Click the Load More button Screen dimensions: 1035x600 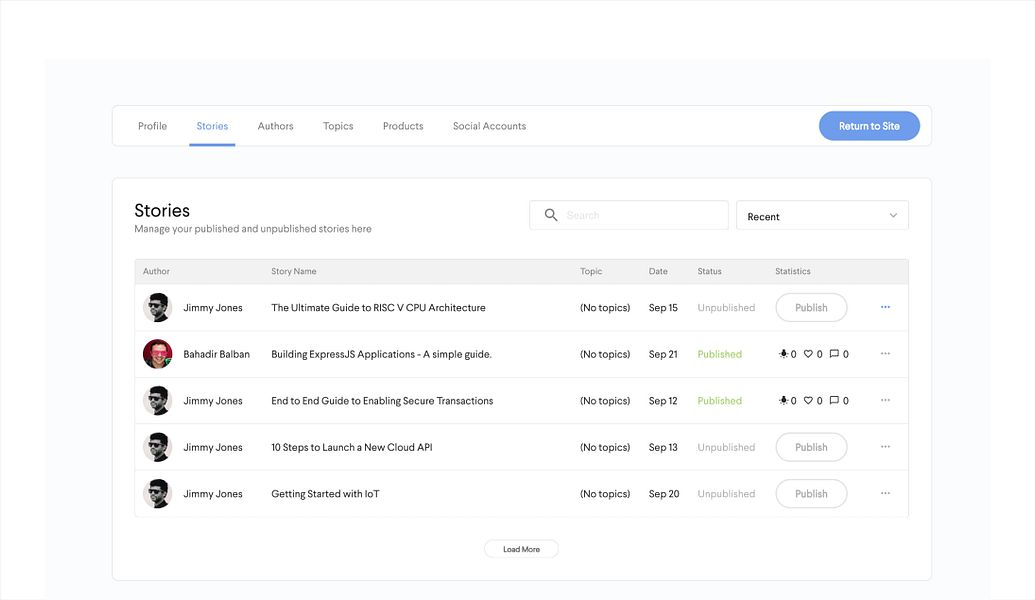521,549
